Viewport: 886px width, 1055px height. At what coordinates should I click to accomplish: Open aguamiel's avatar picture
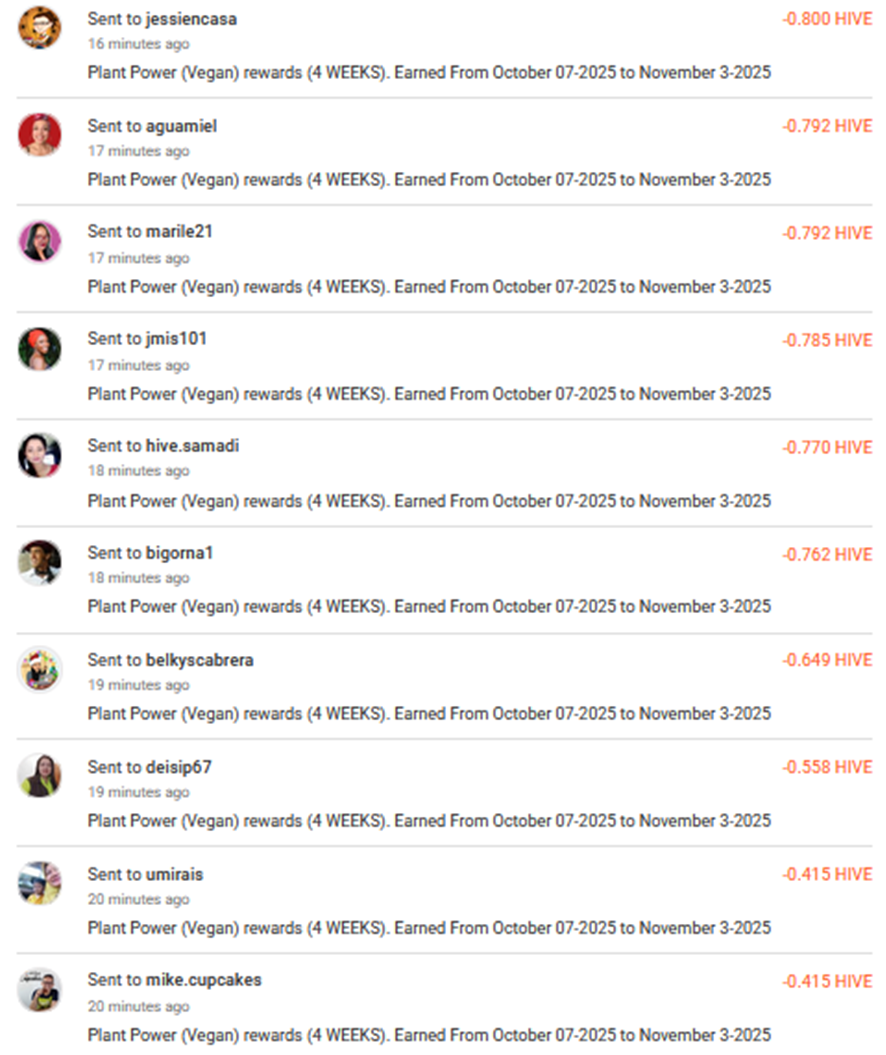[x=40, y=134]
